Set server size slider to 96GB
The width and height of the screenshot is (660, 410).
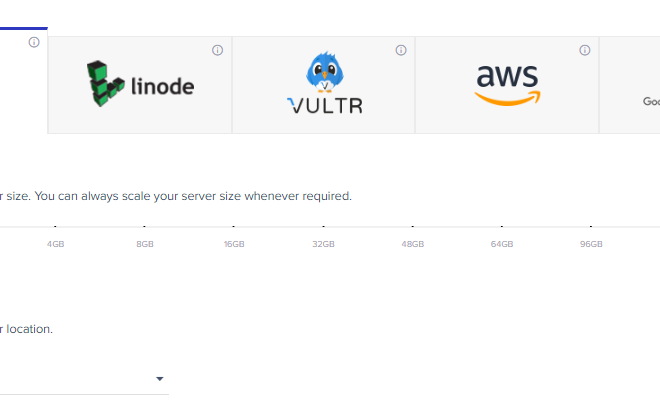(591, 227)
